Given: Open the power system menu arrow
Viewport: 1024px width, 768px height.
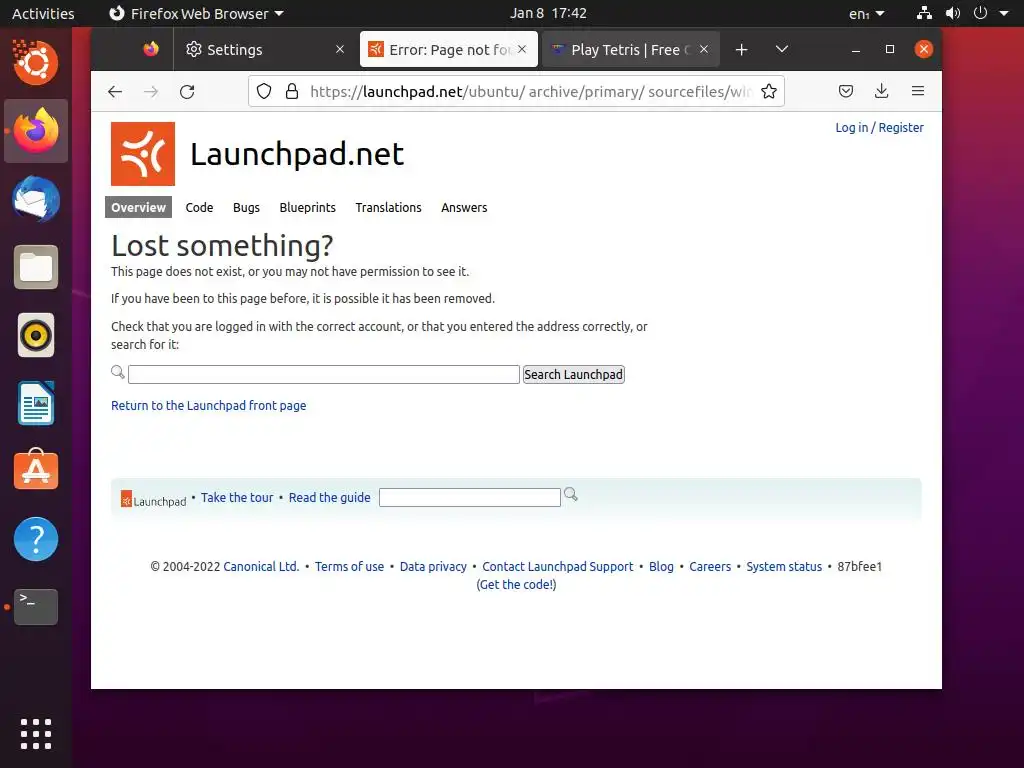Looking at the screenshot, I should [x=1004, y=13].
